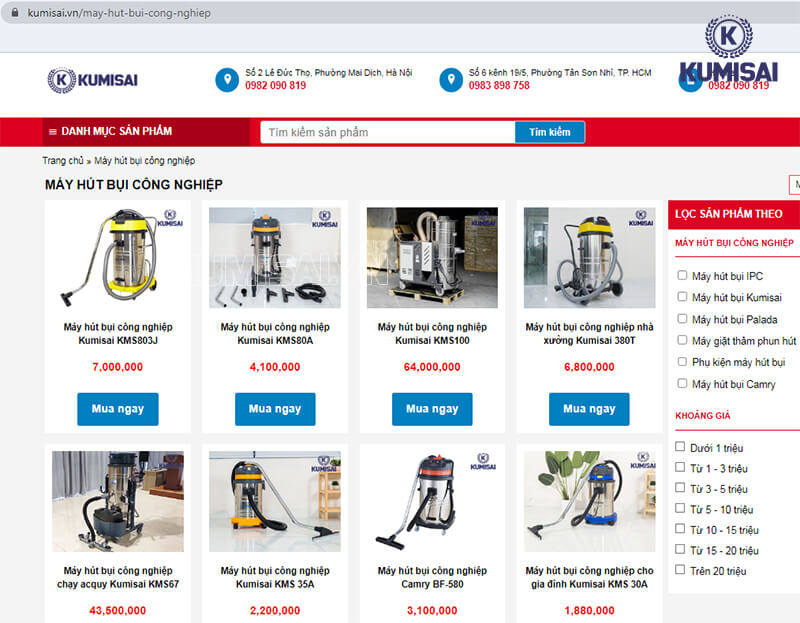Open Kumisai 380T product image
This screenshot has height=623, width=800.
(589, 258)
